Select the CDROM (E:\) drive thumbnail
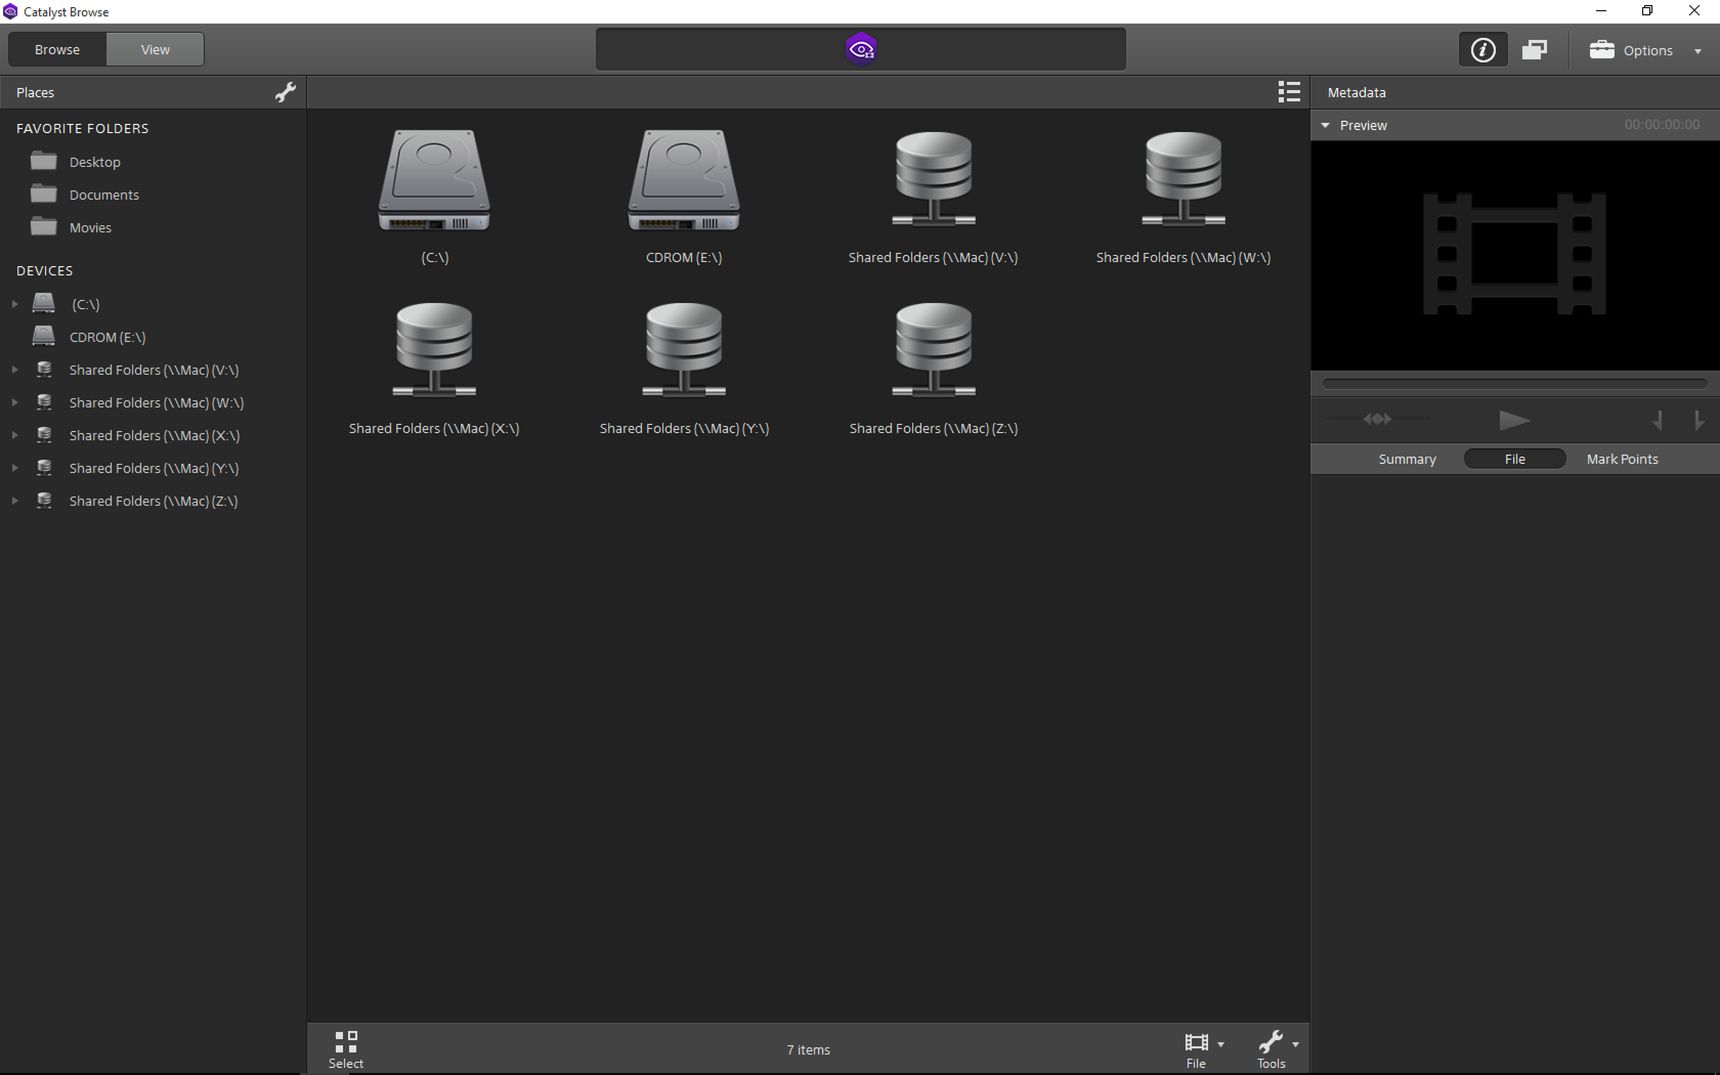Image resolution: width=1720 pixels, height=1075 pixels. click(684, 181)
